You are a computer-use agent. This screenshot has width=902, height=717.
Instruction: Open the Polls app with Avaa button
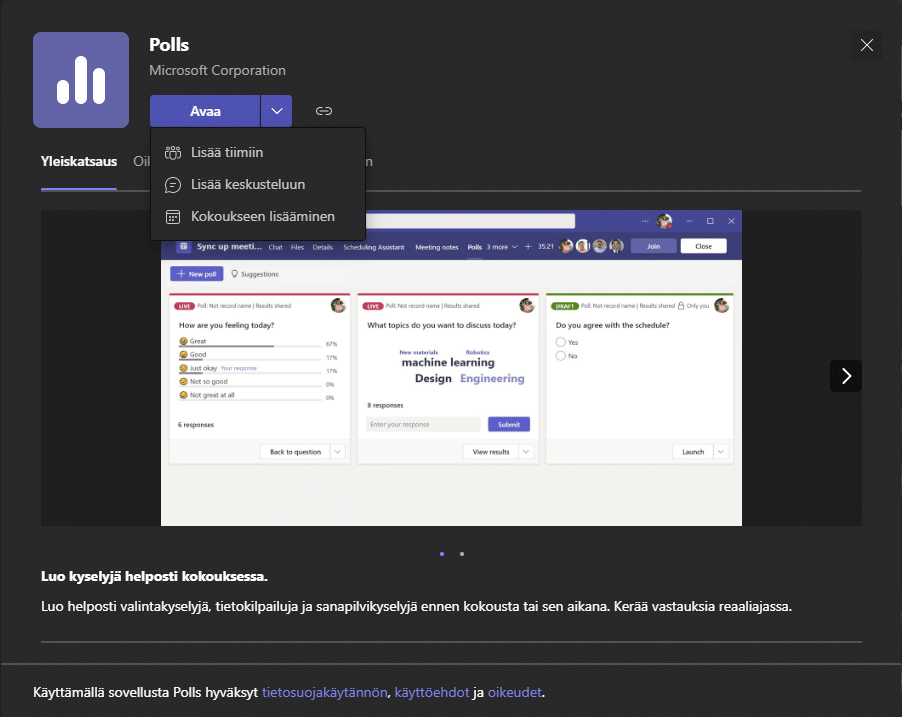pyautogui.click(x=205, y=111)
